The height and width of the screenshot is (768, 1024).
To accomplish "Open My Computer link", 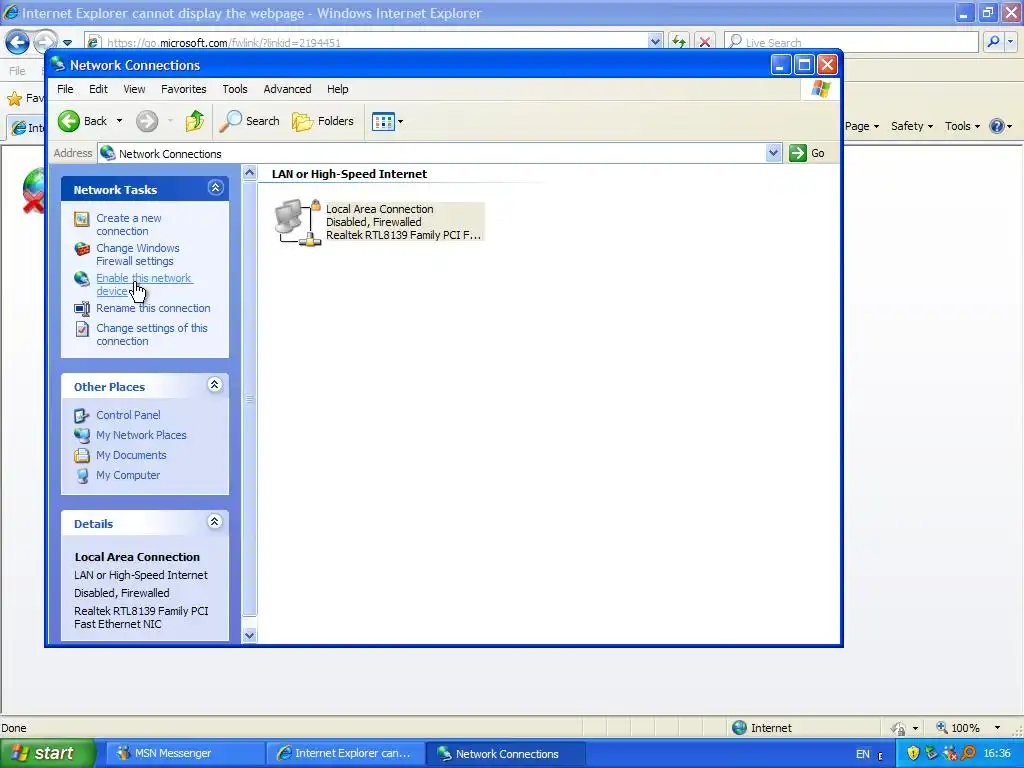I will coord(128,475).
